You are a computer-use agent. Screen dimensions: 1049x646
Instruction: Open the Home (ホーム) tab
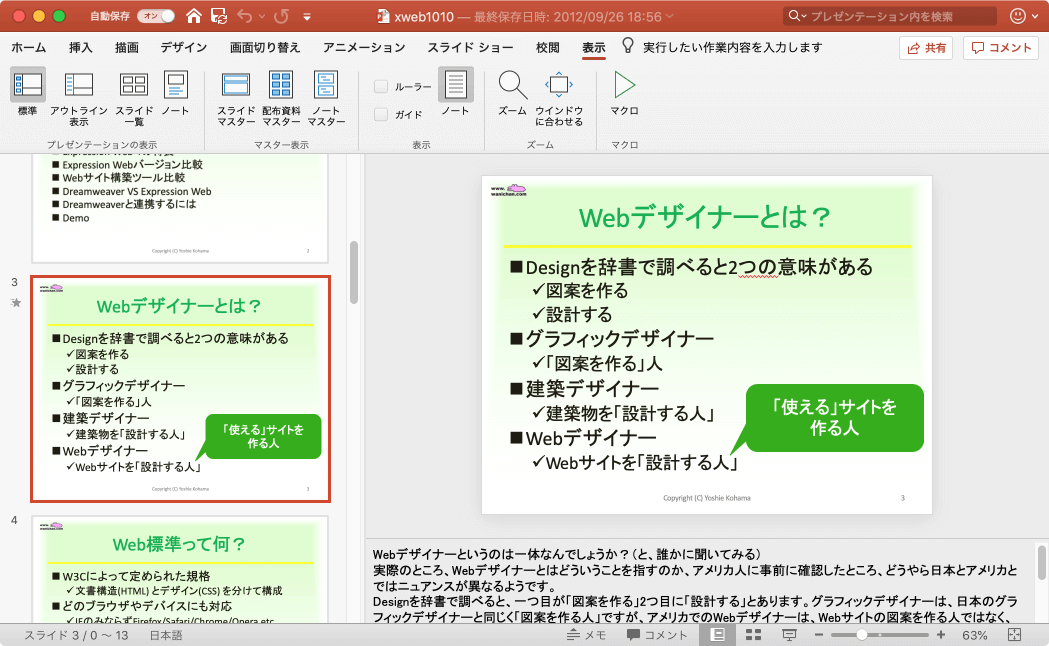coord(29,47)
